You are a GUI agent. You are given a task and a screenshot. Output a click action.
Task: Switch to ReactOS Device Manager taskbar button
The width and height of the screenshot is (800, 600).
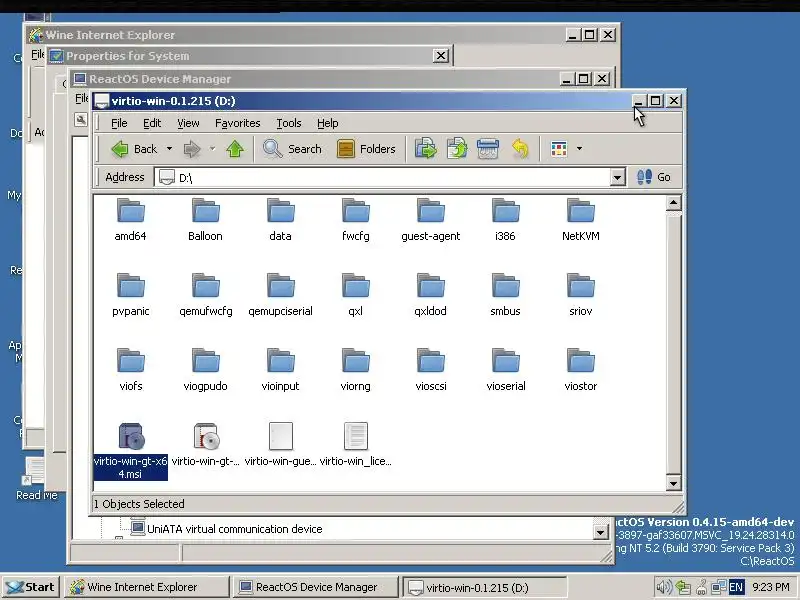pos(315,587)
